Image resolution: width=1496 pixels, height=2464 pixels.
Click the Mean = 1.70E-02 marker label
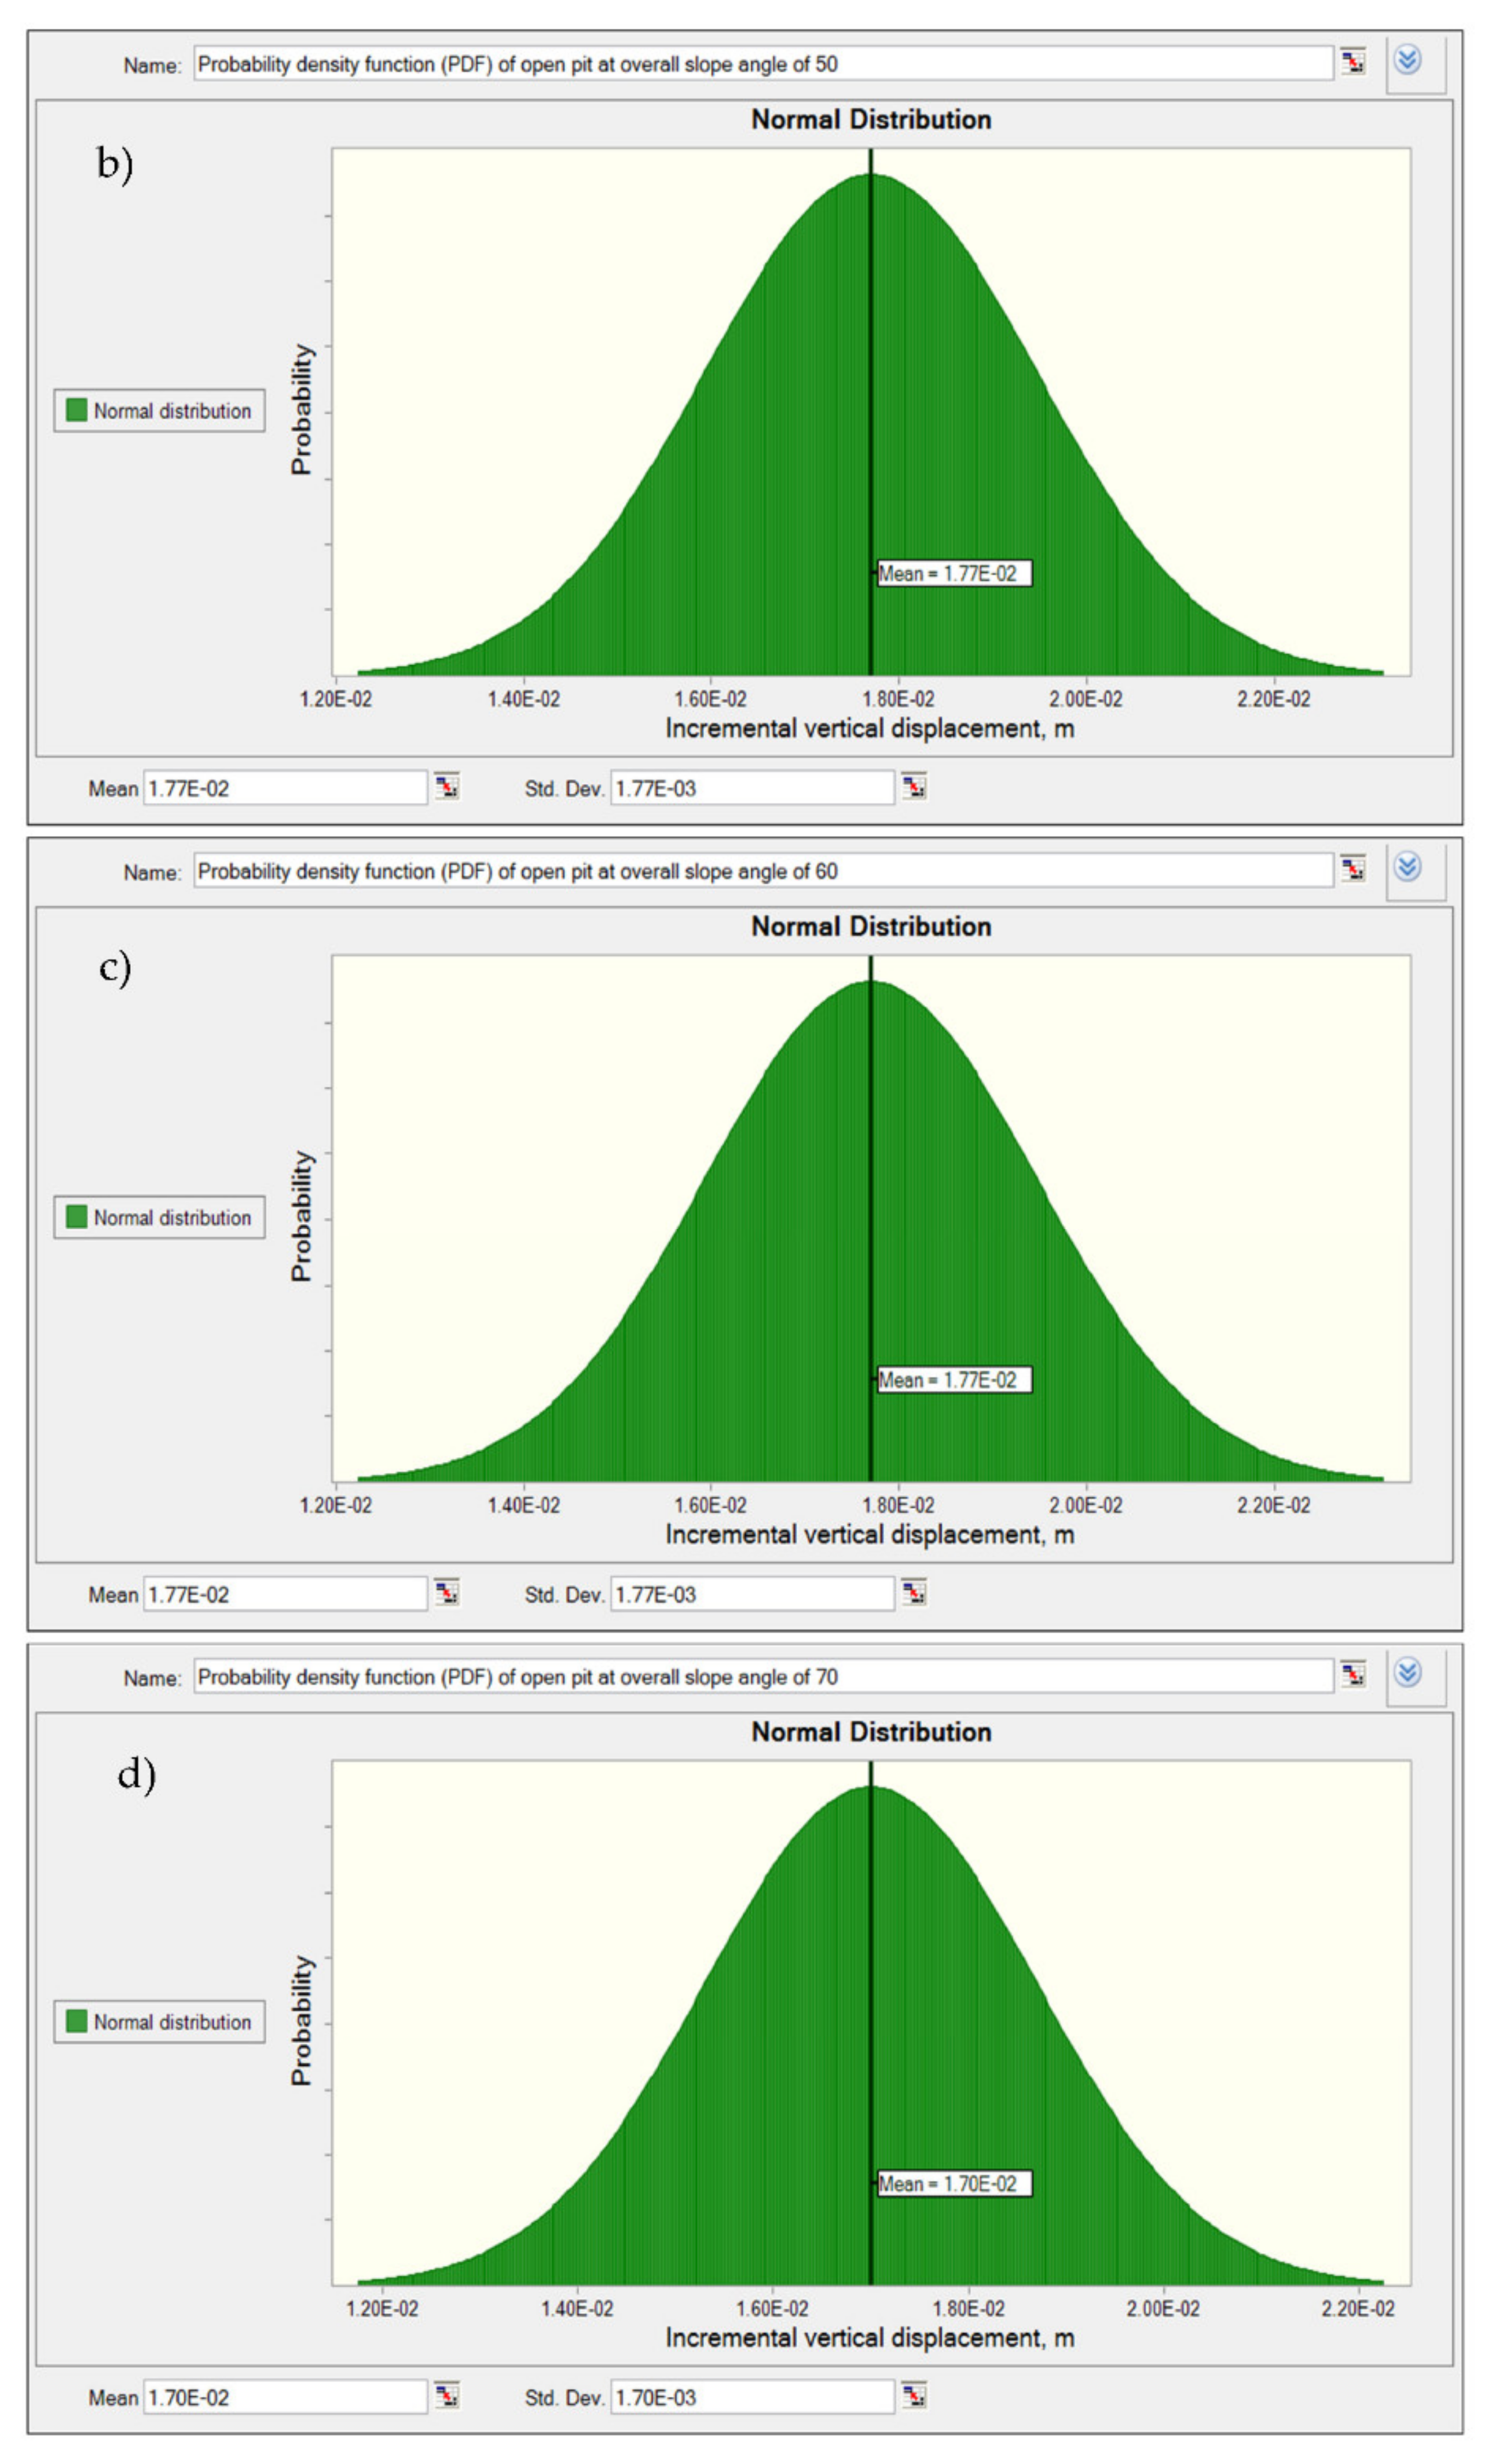pos(954,2184)
